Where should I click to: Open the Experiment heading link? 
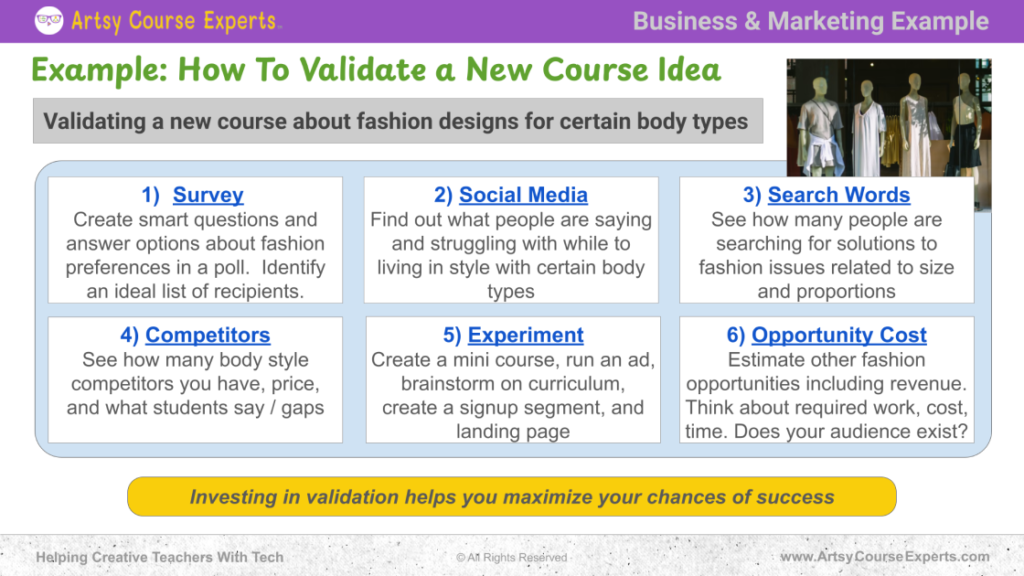[525, 335]
